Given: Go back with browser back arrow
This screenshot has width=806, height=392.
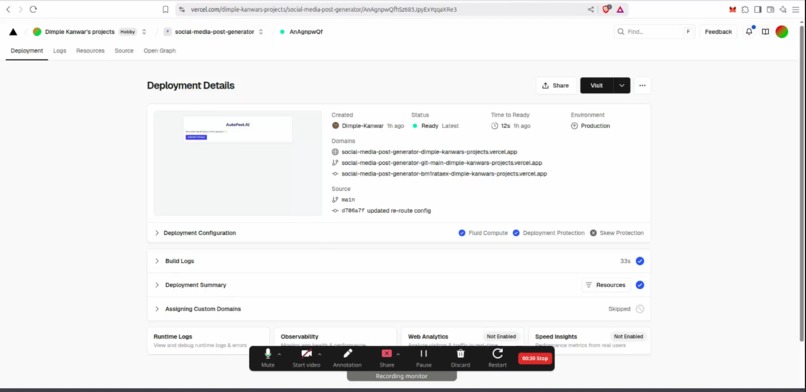Looking at the screenshot, I should click(x=8, y=9).
